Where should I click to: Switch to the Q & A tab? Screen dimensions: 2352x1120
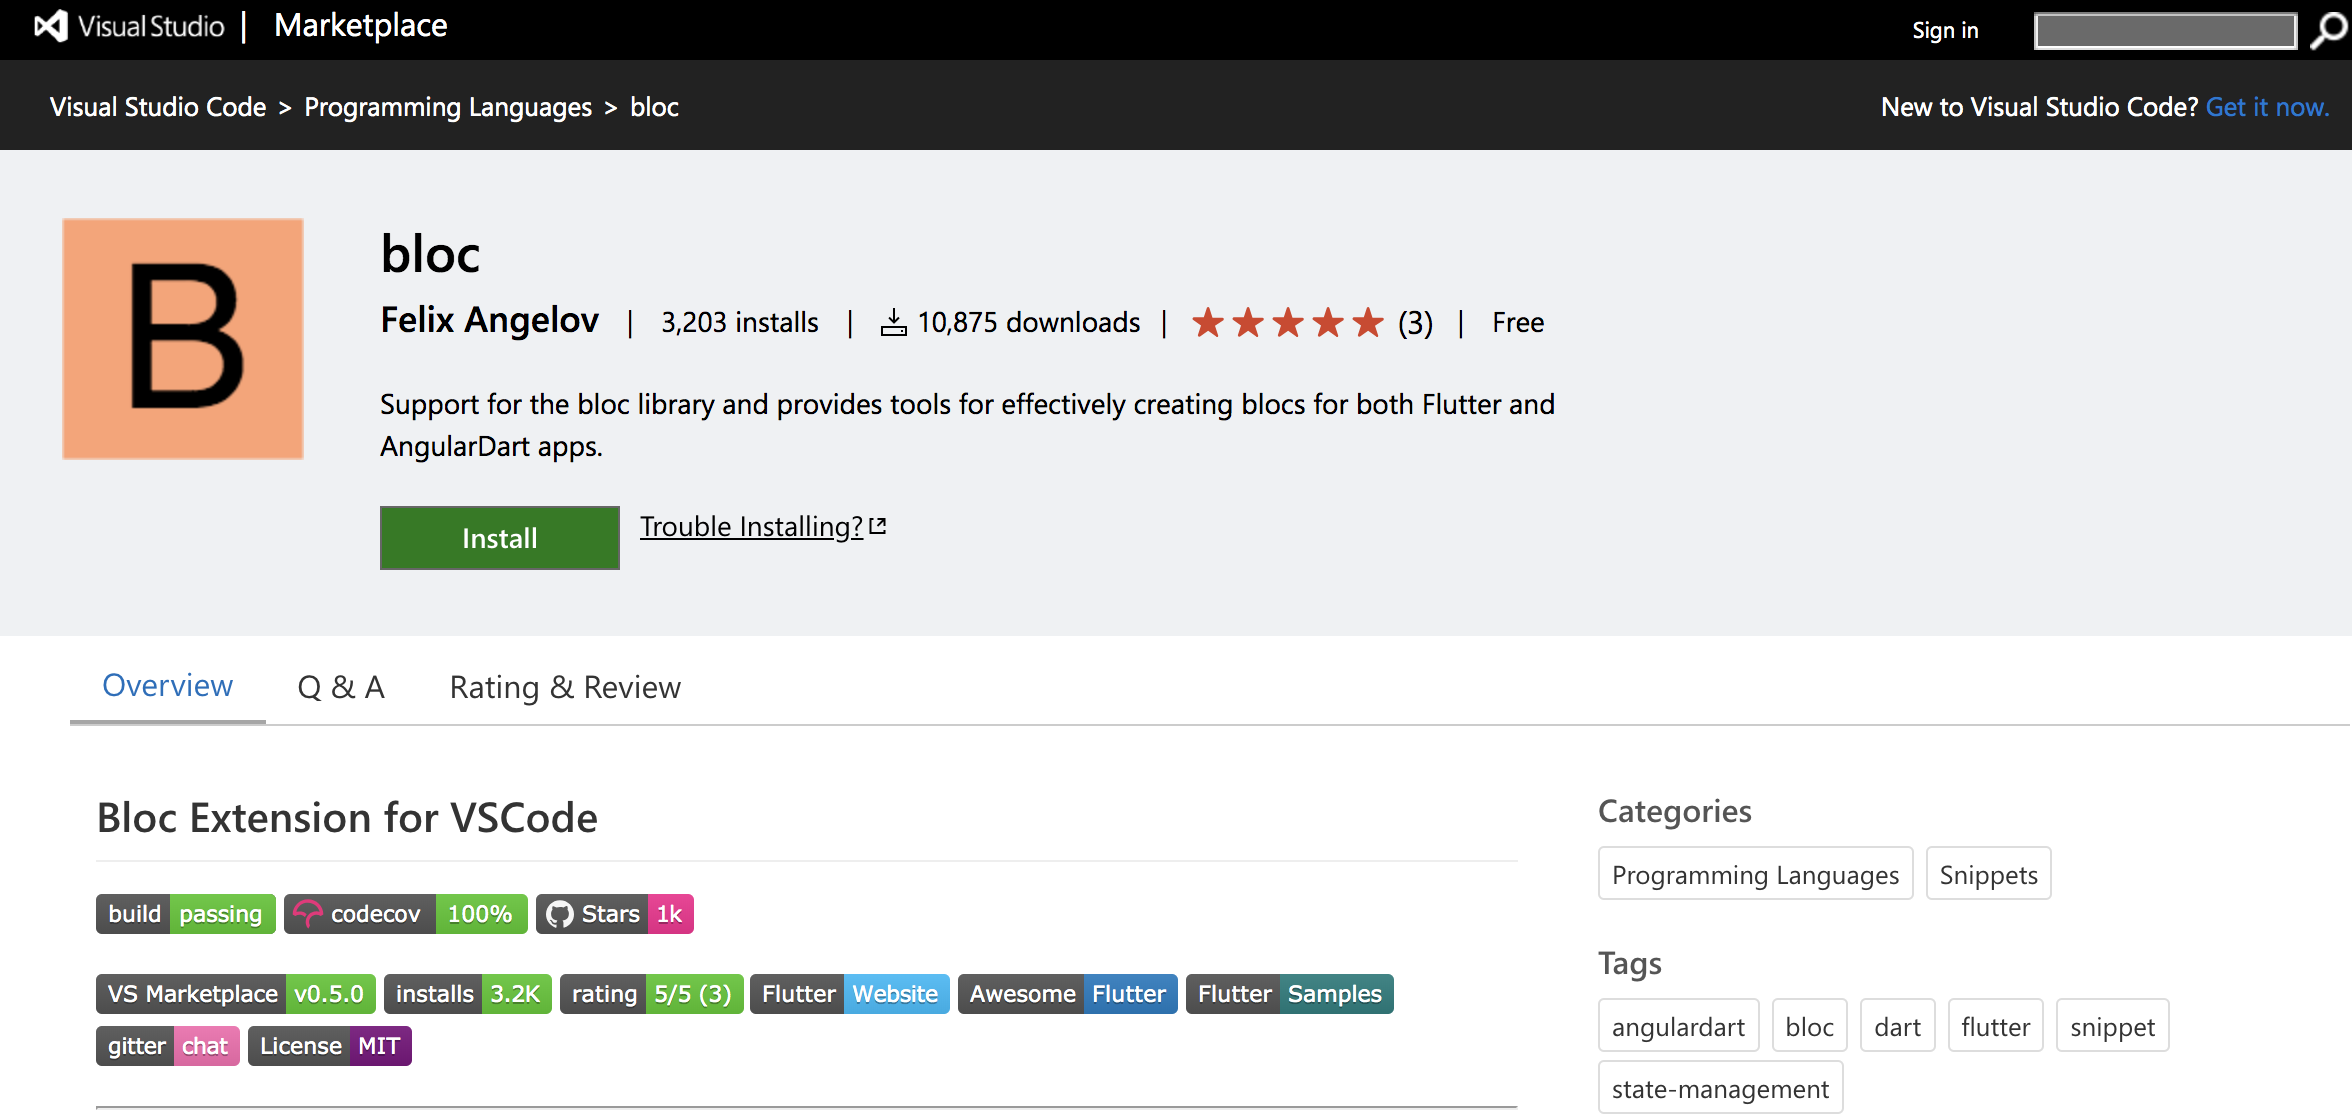341,688
